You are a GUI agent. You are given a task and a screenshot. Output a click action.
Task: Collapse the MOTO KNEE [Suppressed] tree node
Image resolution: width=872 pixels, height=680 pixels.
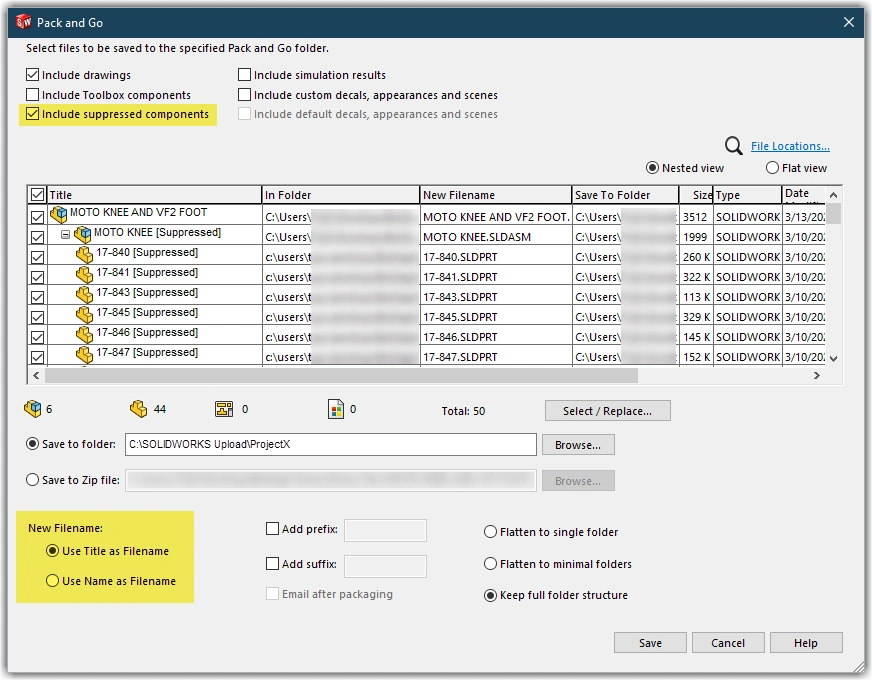65,235
